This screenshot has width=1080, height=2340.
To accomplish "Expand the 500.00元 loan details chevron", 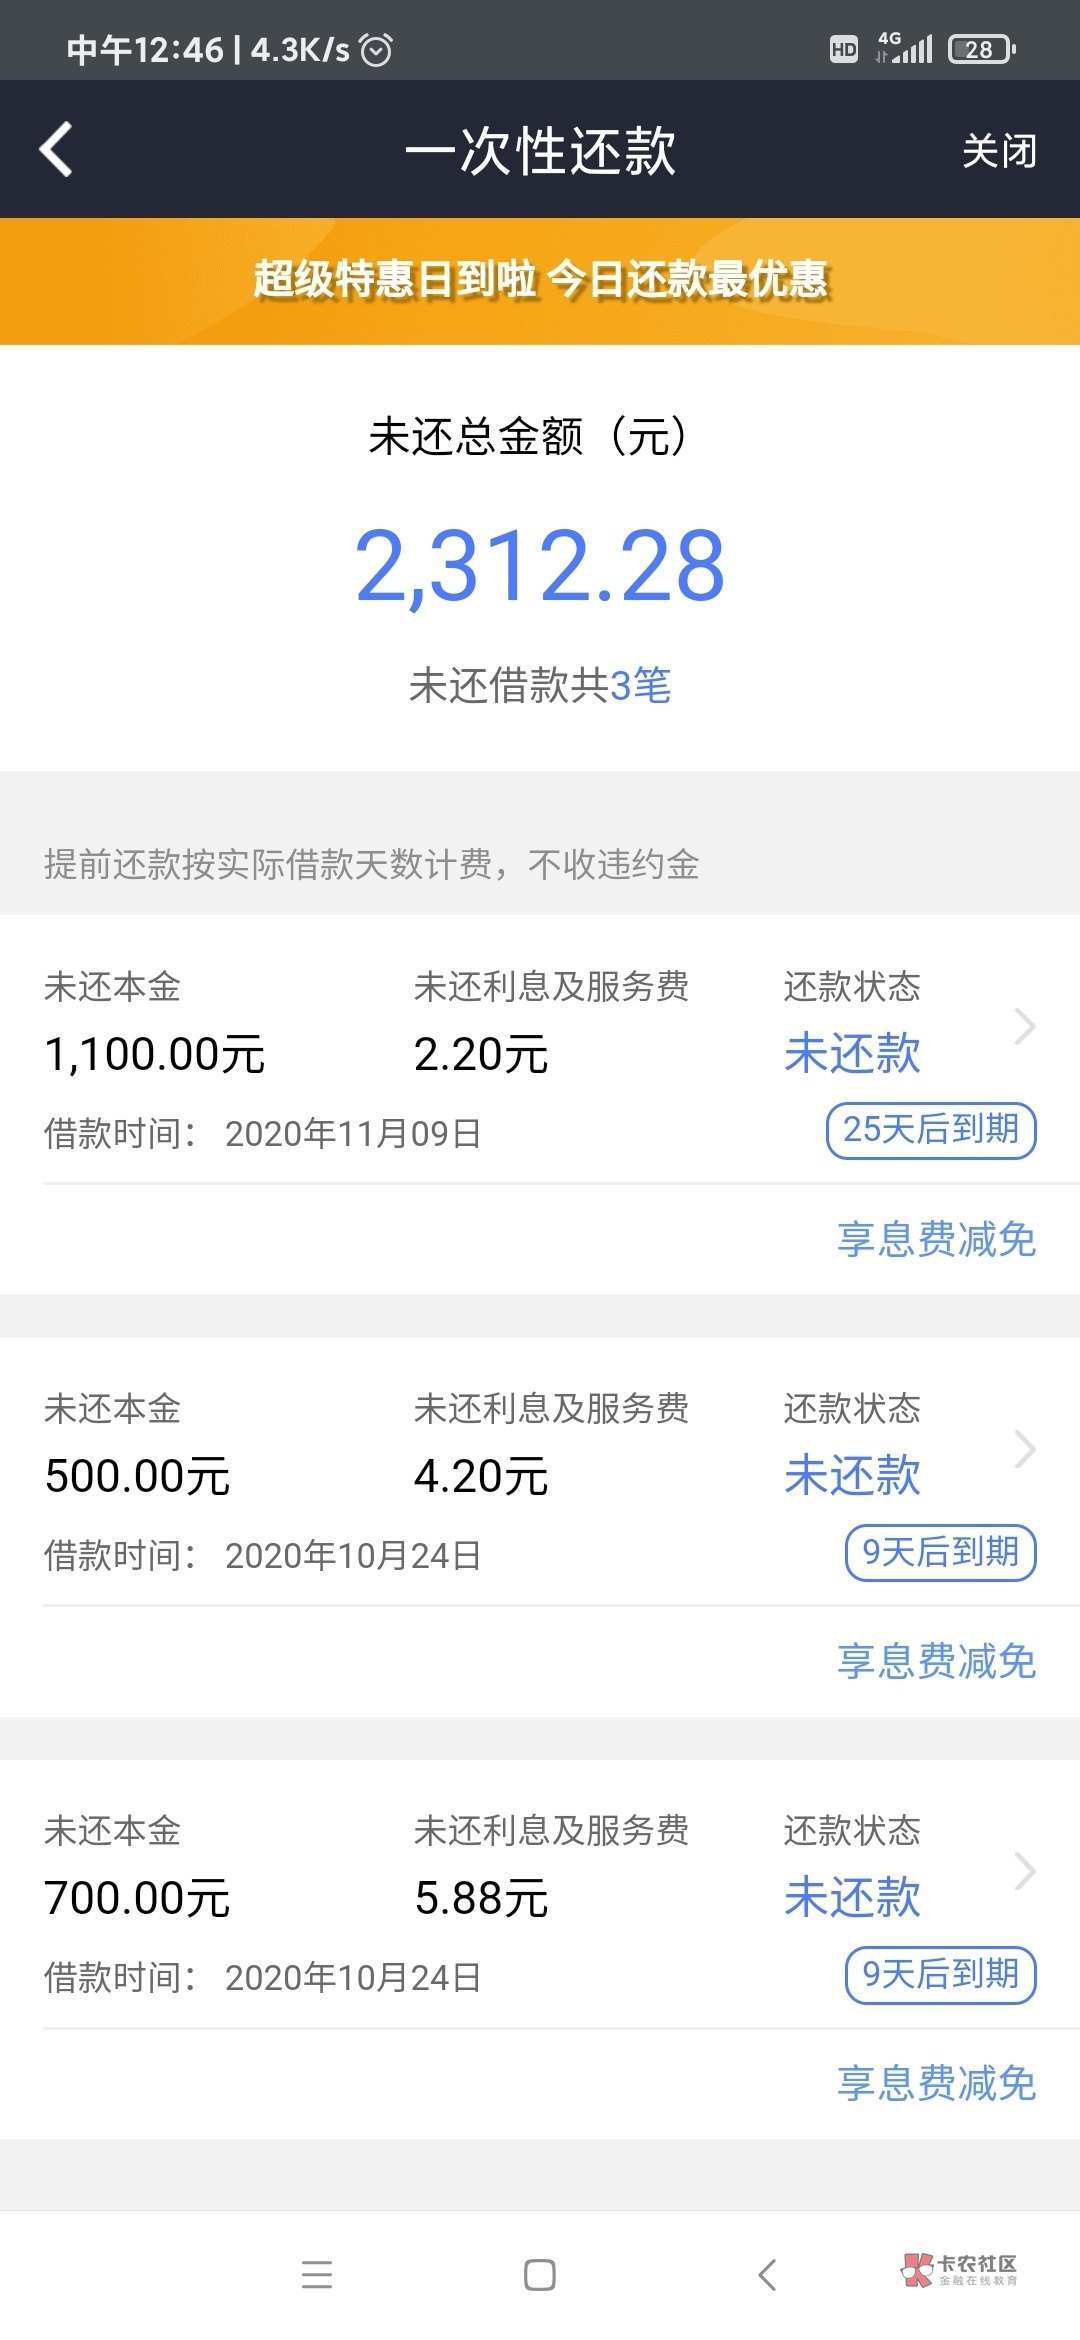I will [x=1024, y=1449].
